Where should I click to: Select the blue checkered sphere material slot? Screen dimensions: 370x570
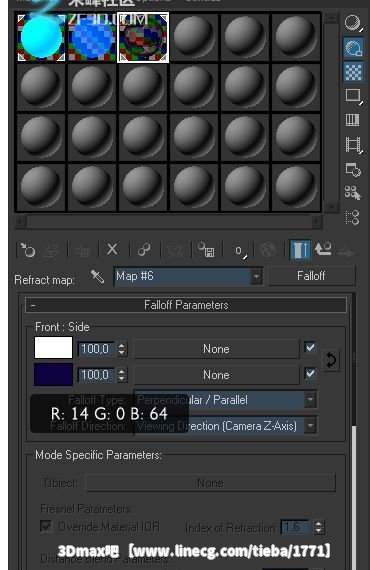click(92, 37)
